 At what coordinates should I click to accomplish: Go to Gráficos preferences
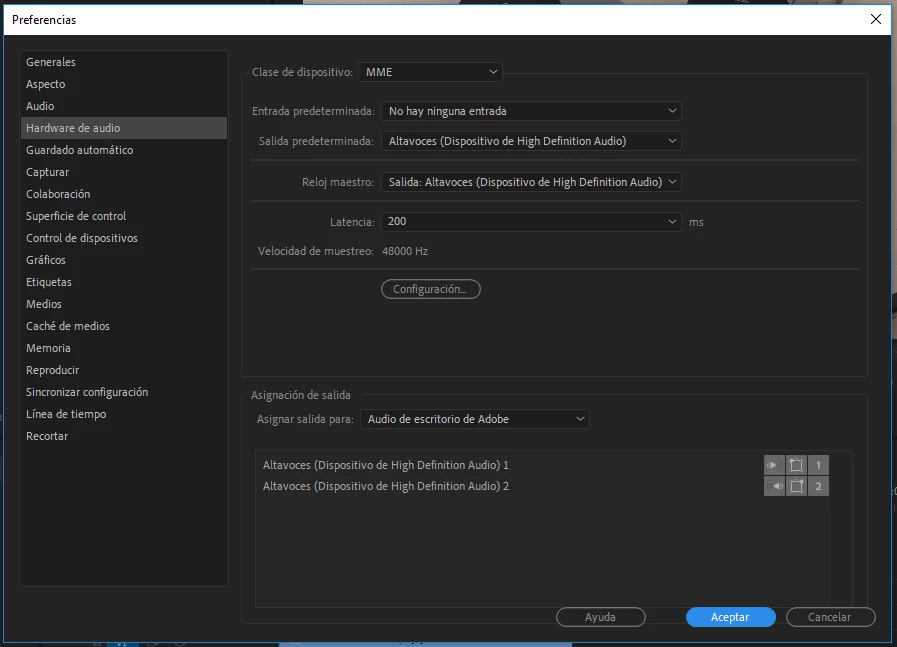pos(124,260)
